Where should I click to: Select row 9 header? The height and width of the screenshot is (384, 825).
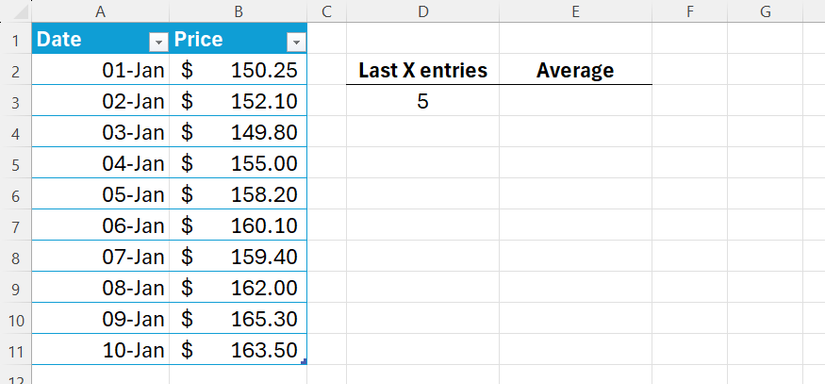(x=16, y=287)
